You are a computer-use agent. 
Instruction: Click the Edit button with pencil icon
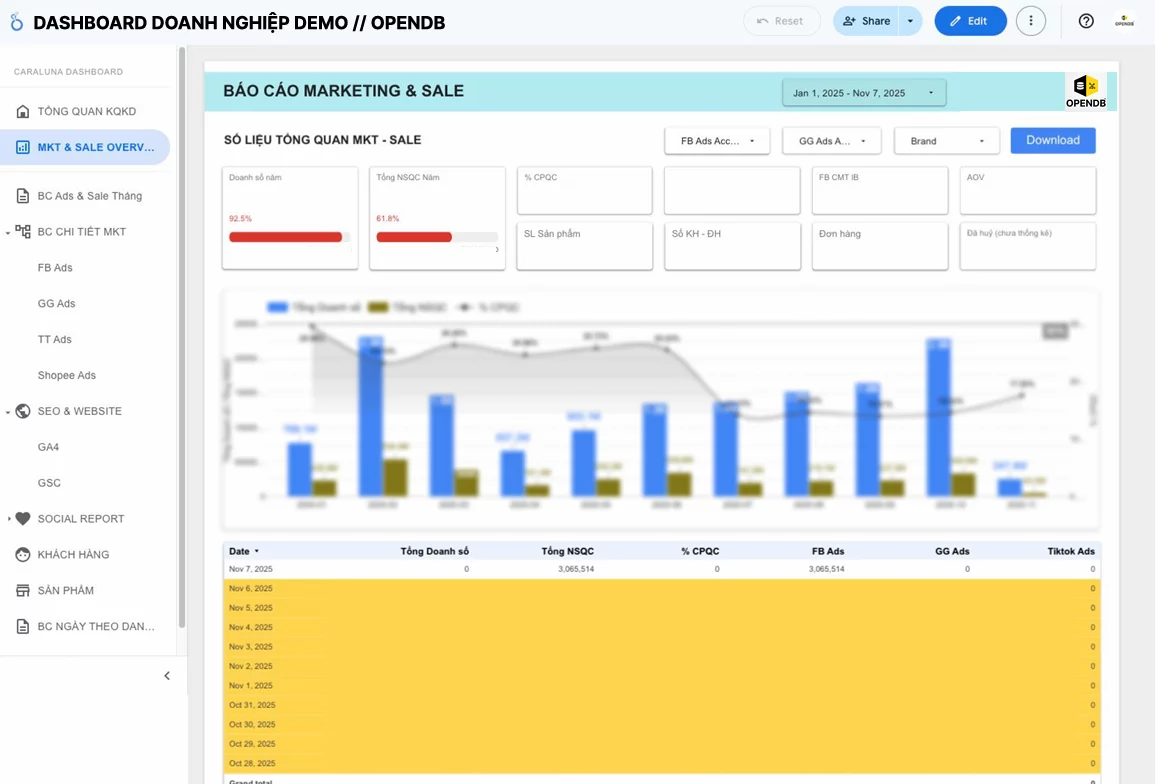pyautogui.click(x=969, y=20)
